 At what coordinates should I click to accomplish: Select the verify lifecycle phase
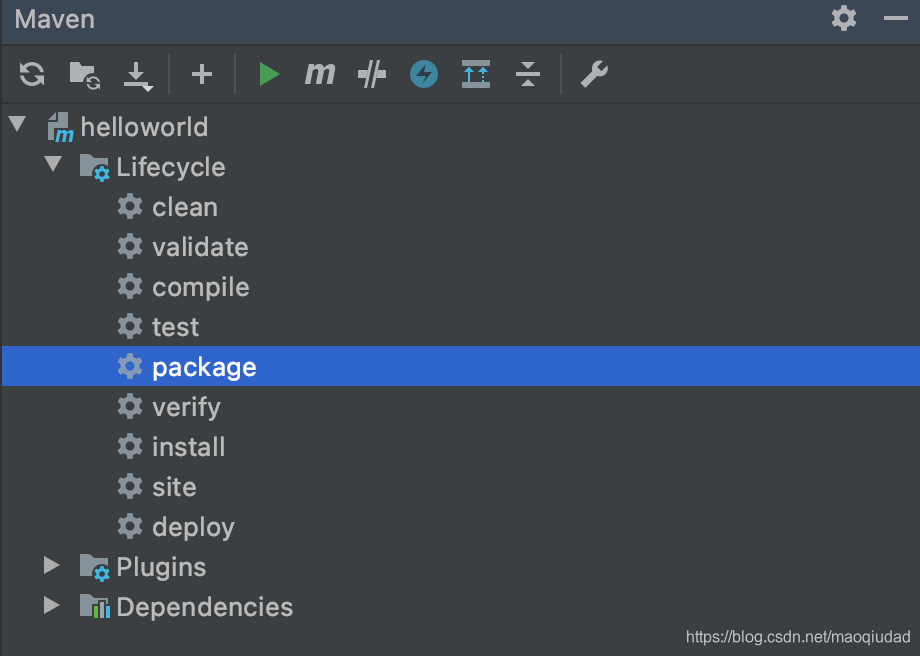186,407
